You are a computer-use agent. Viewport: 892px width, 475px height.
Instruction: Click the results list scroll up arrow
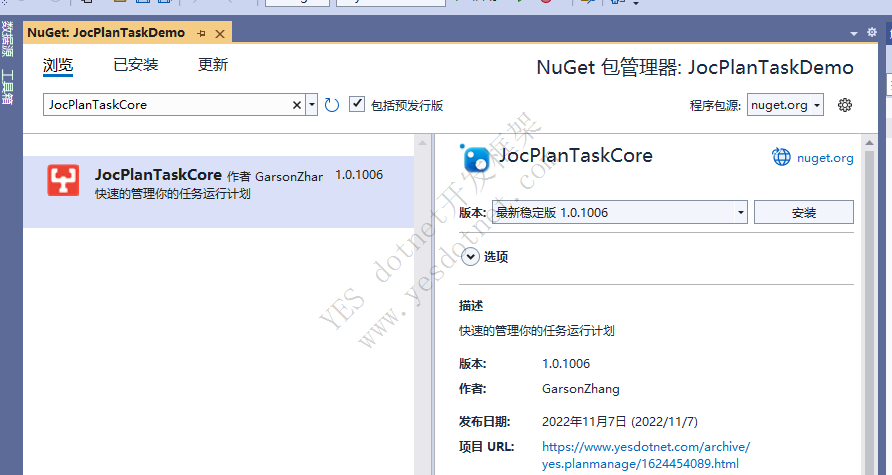point(422,142)
